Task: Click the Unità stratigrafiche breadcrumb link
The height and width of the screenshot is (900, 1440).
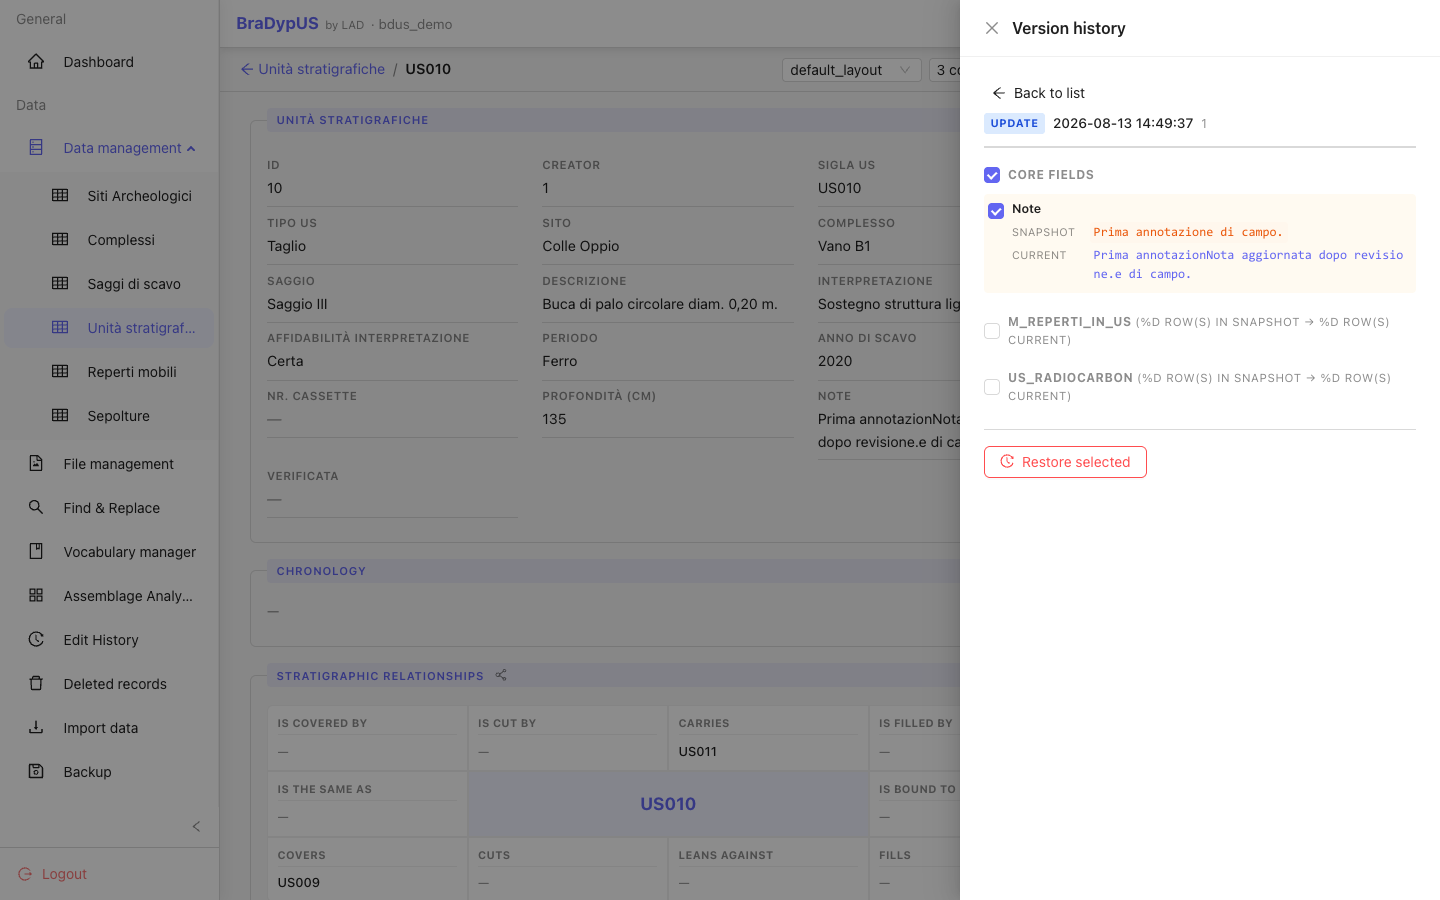Action: pyautogui.click(x=321, y=69)
